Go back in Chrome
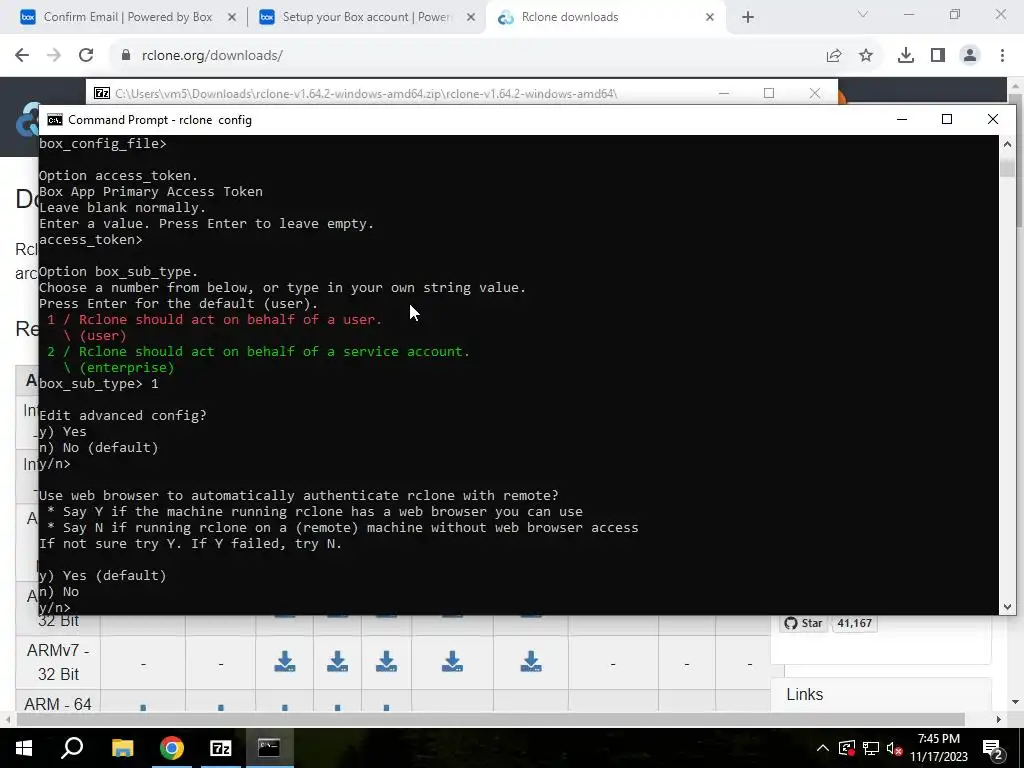This screenshot has width=1024, height=768. [x=22, y=56]
